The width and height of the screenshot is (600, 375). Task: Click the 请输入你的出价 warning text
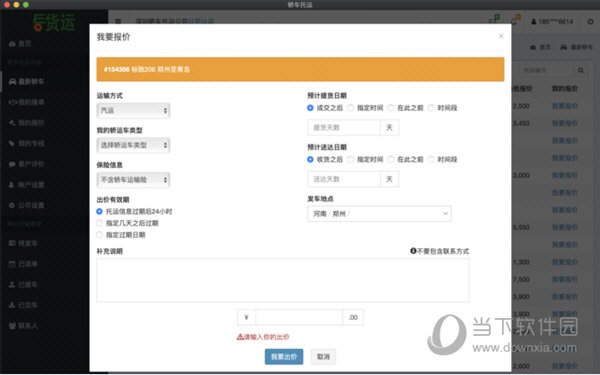click(x=263, y=337)
